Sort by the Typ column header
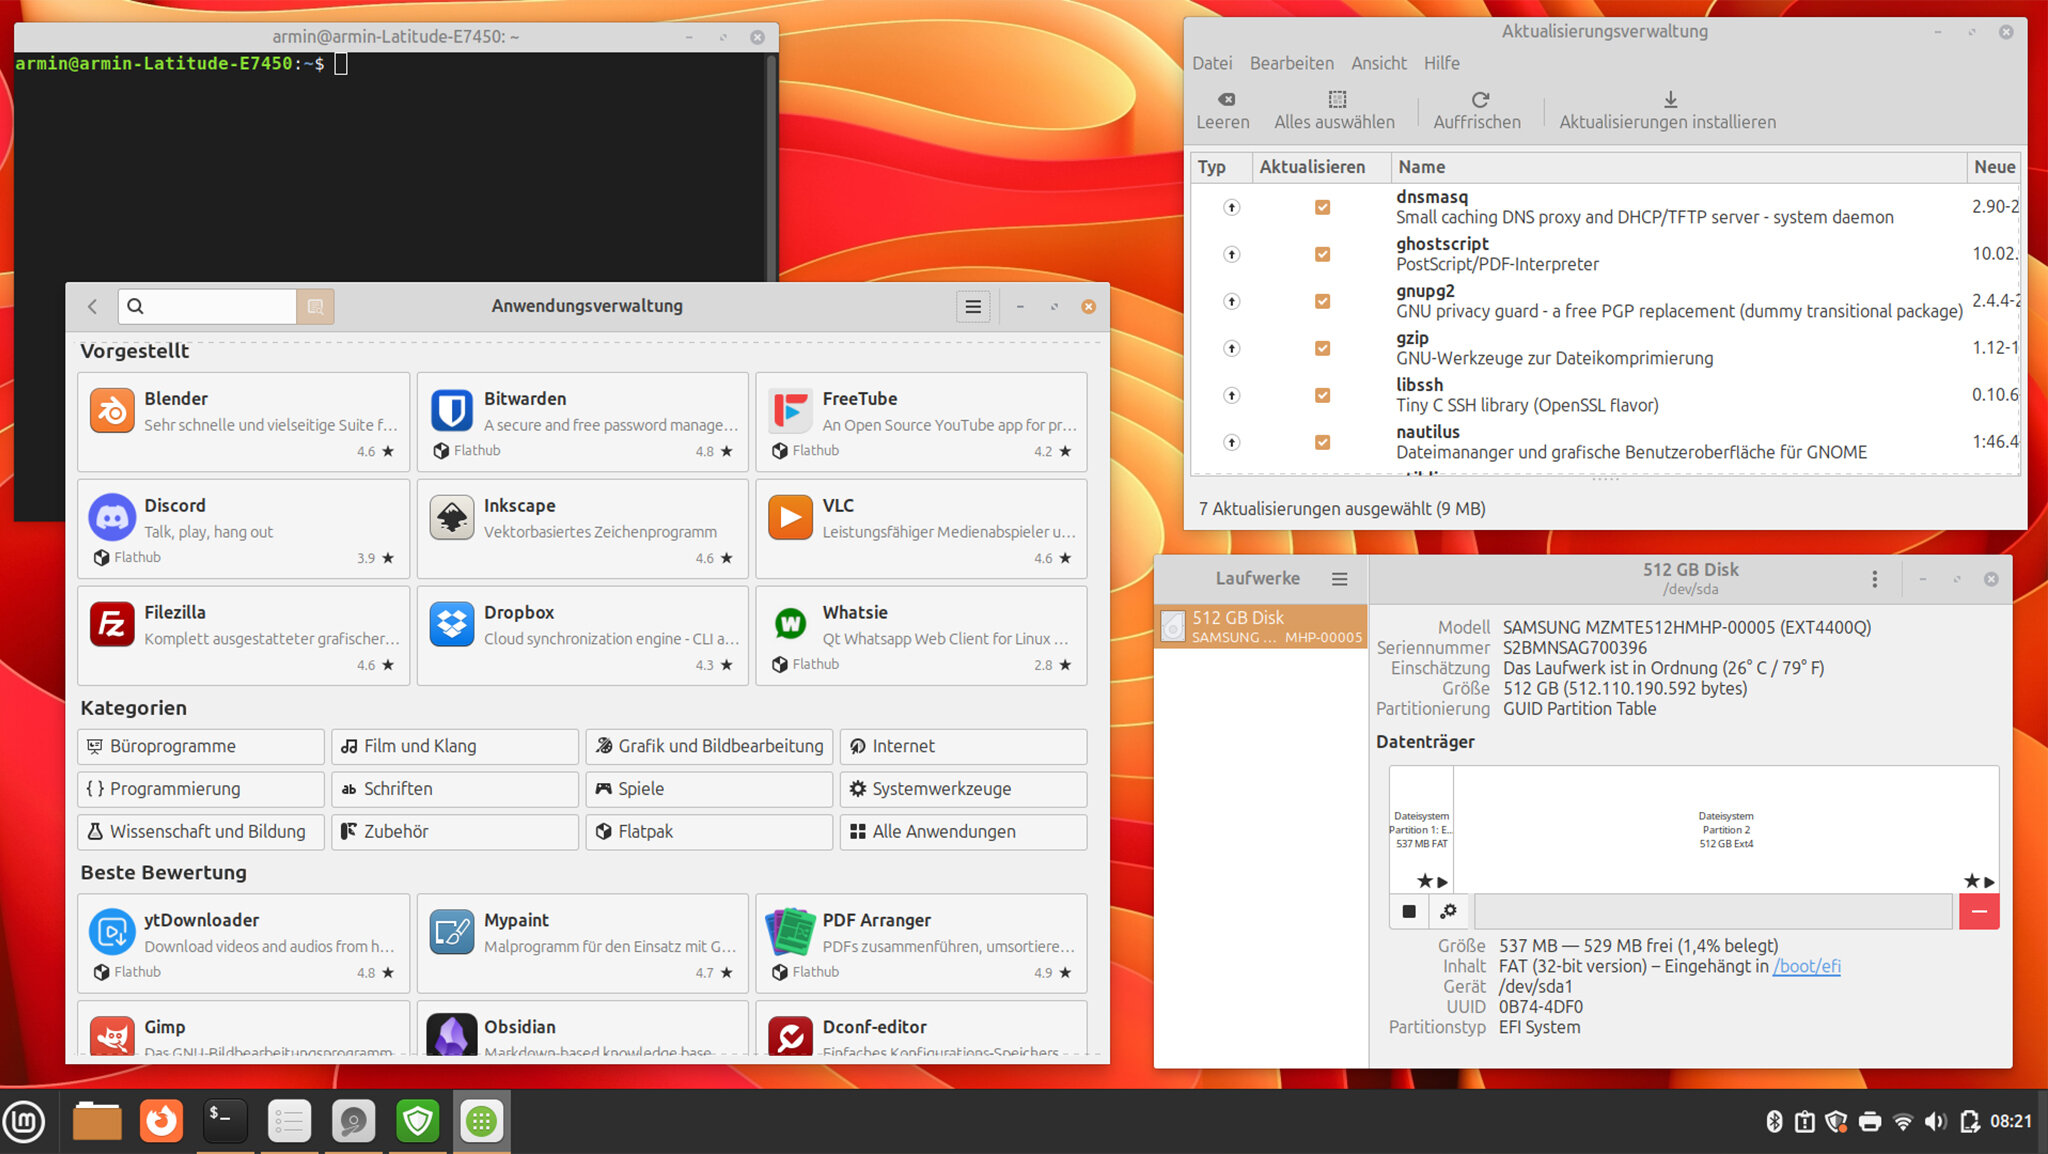The width and height of the screenshot is (2048, 1154). point(1221,167)
